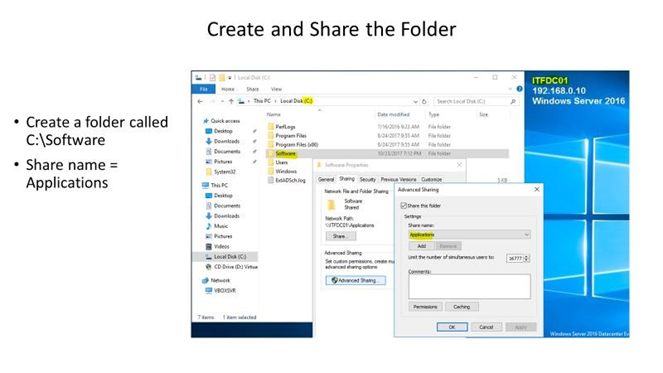This screenshot has height=373, width=663.
Task: Select Desktop under This PC
Action: (x=223, y=195)
